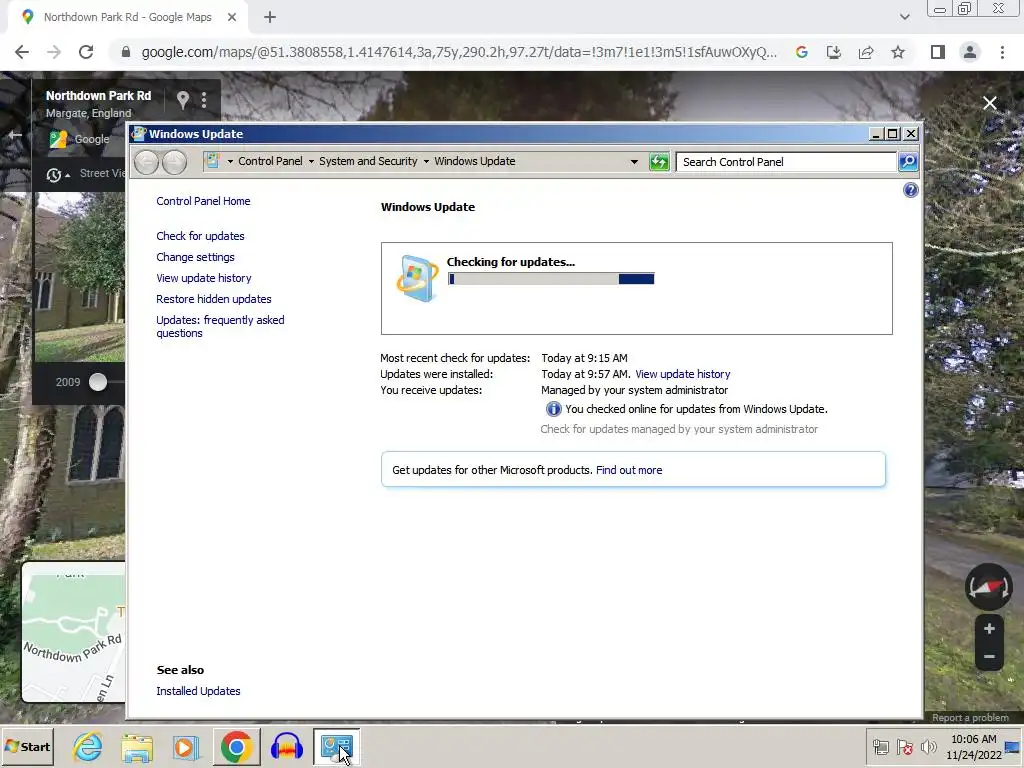Click volume speaker in system tray
The image size is (1024, 768).
pyautogui.click(x=928, y=746)
